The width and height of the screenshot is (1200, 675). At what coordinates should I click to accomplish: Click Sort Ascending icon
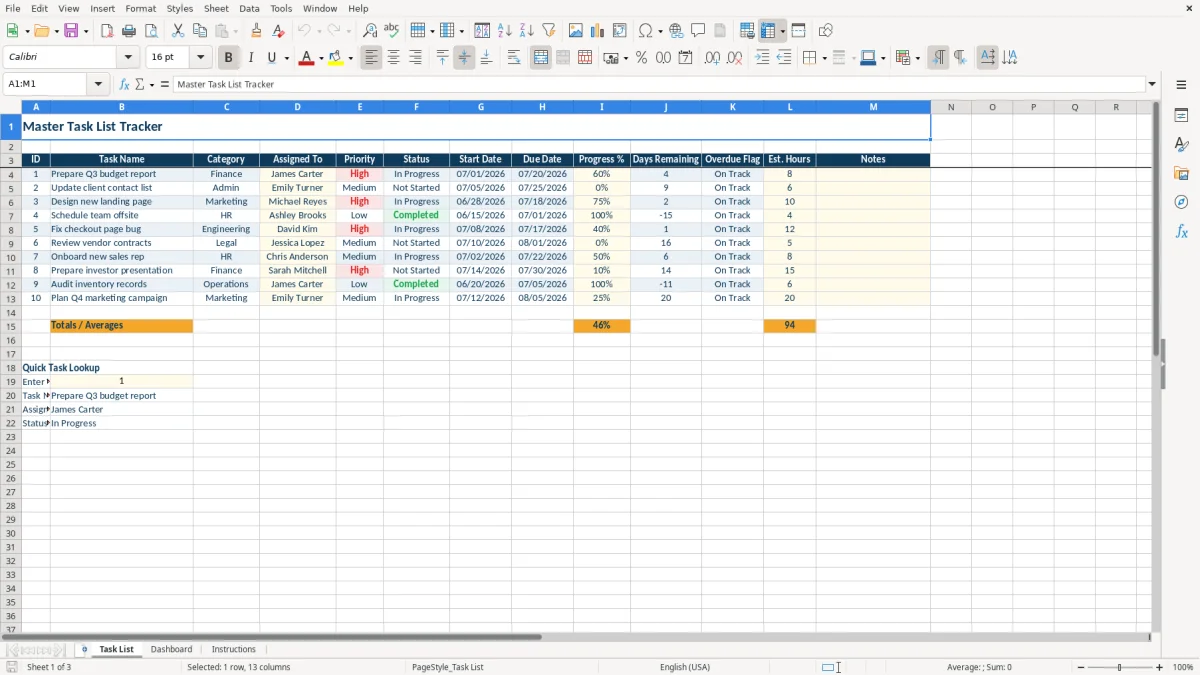tap(505, 31)
